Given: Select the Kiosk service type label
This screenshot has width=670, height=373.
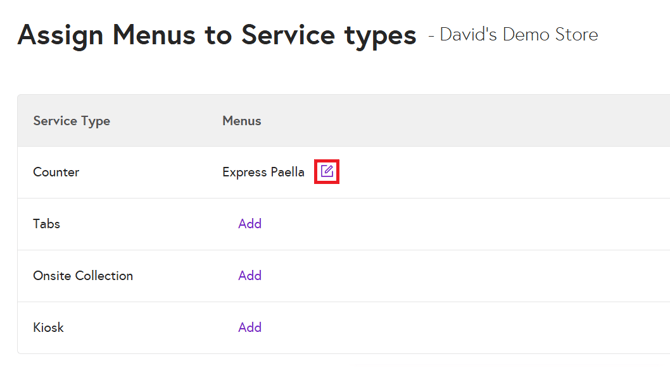Looking at the screenshot, I should [48, 327].
